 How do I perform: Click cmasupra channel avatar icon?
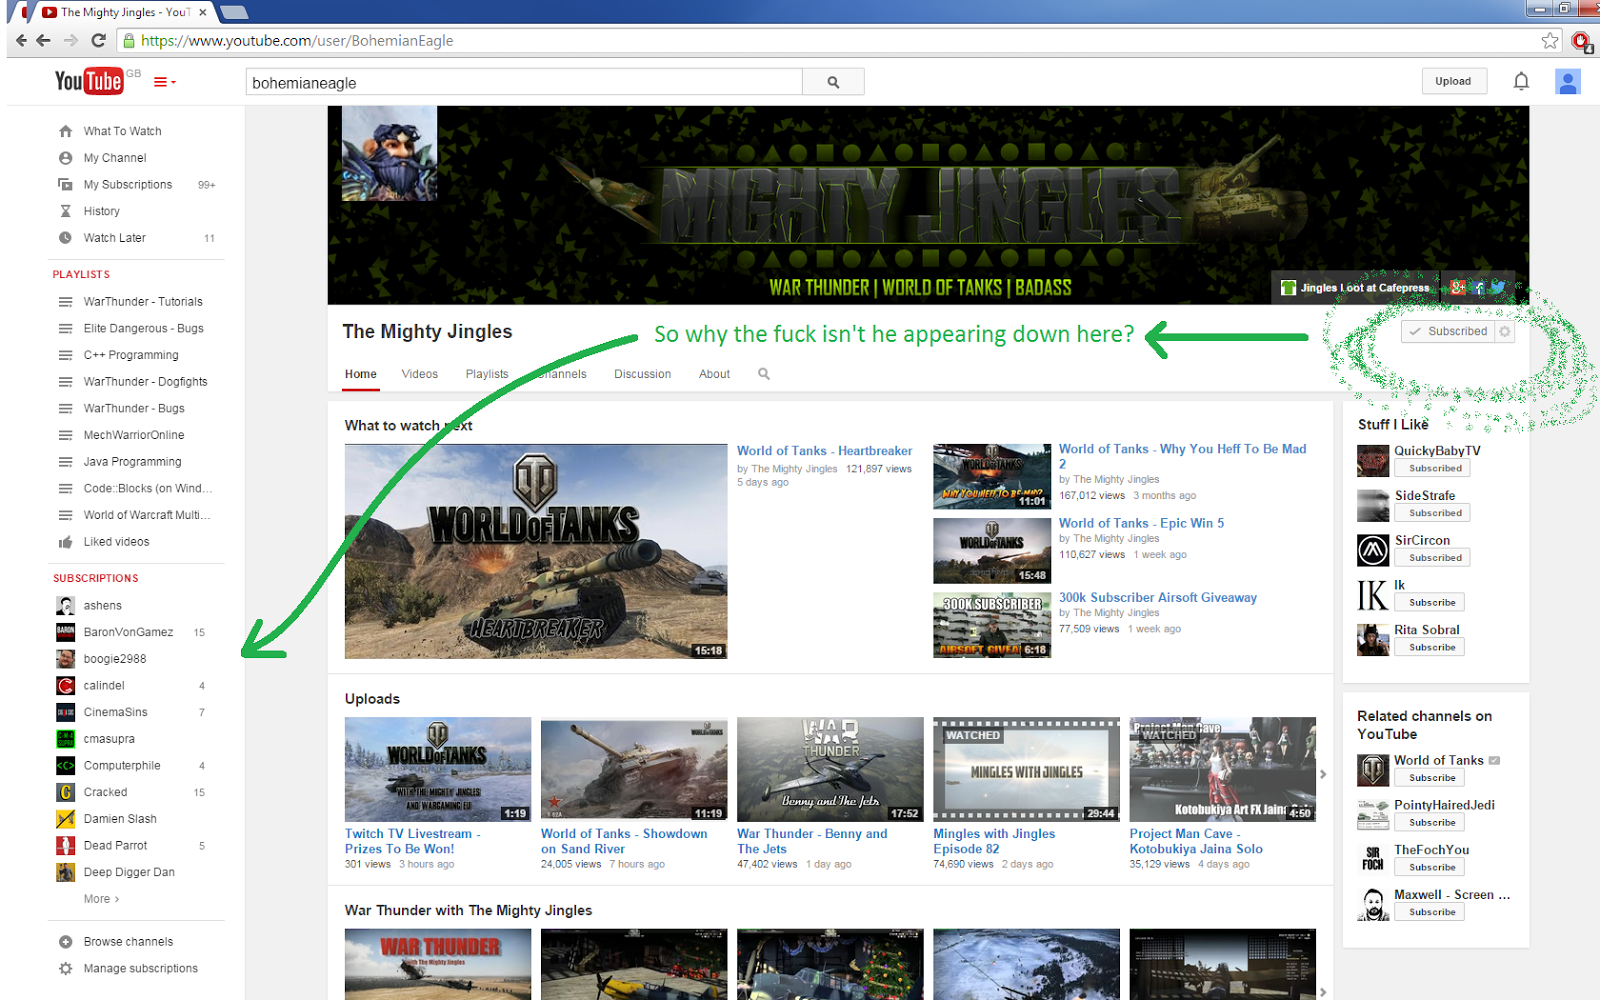[x=66, y=739]
